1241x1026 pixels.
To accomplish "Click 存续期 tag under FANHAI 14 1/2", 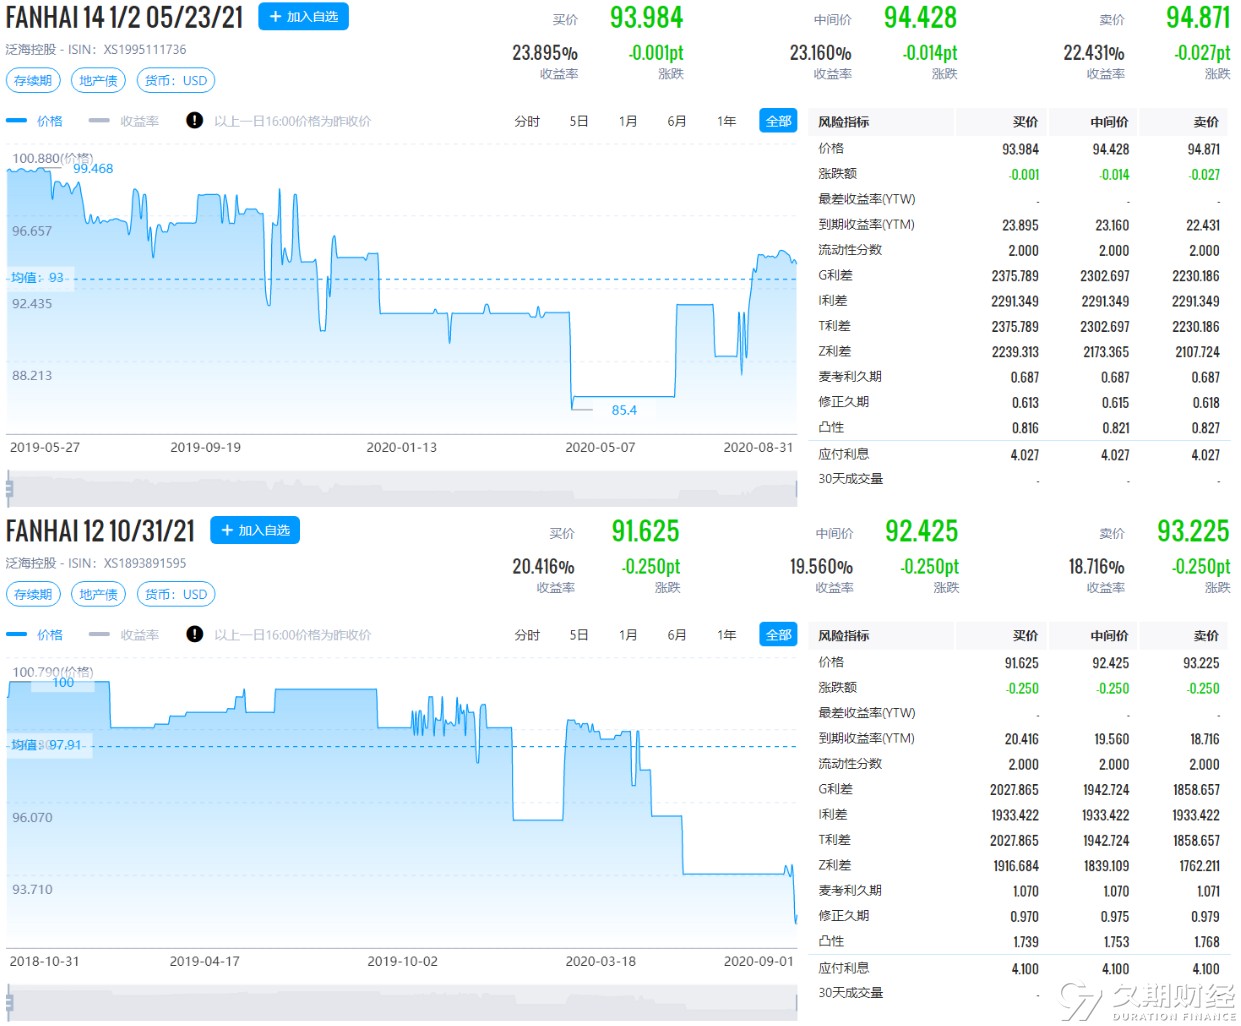I will (33, 81).
